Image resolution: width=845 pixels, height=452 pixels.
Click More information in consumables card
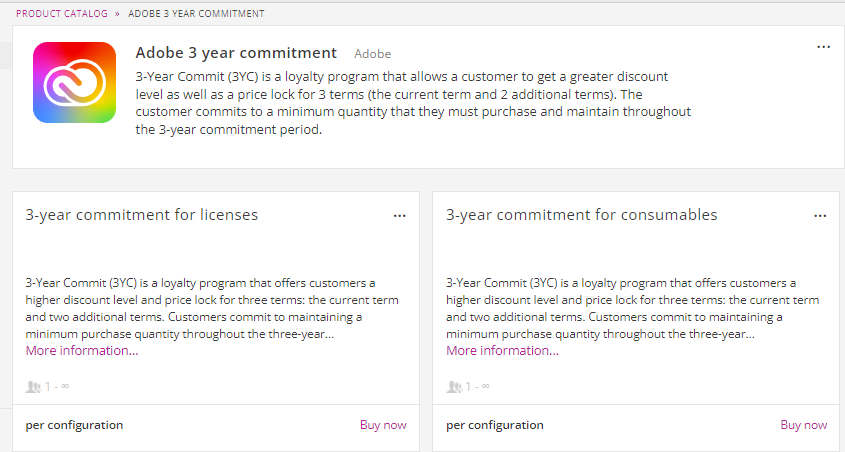(x=502, y=351)
